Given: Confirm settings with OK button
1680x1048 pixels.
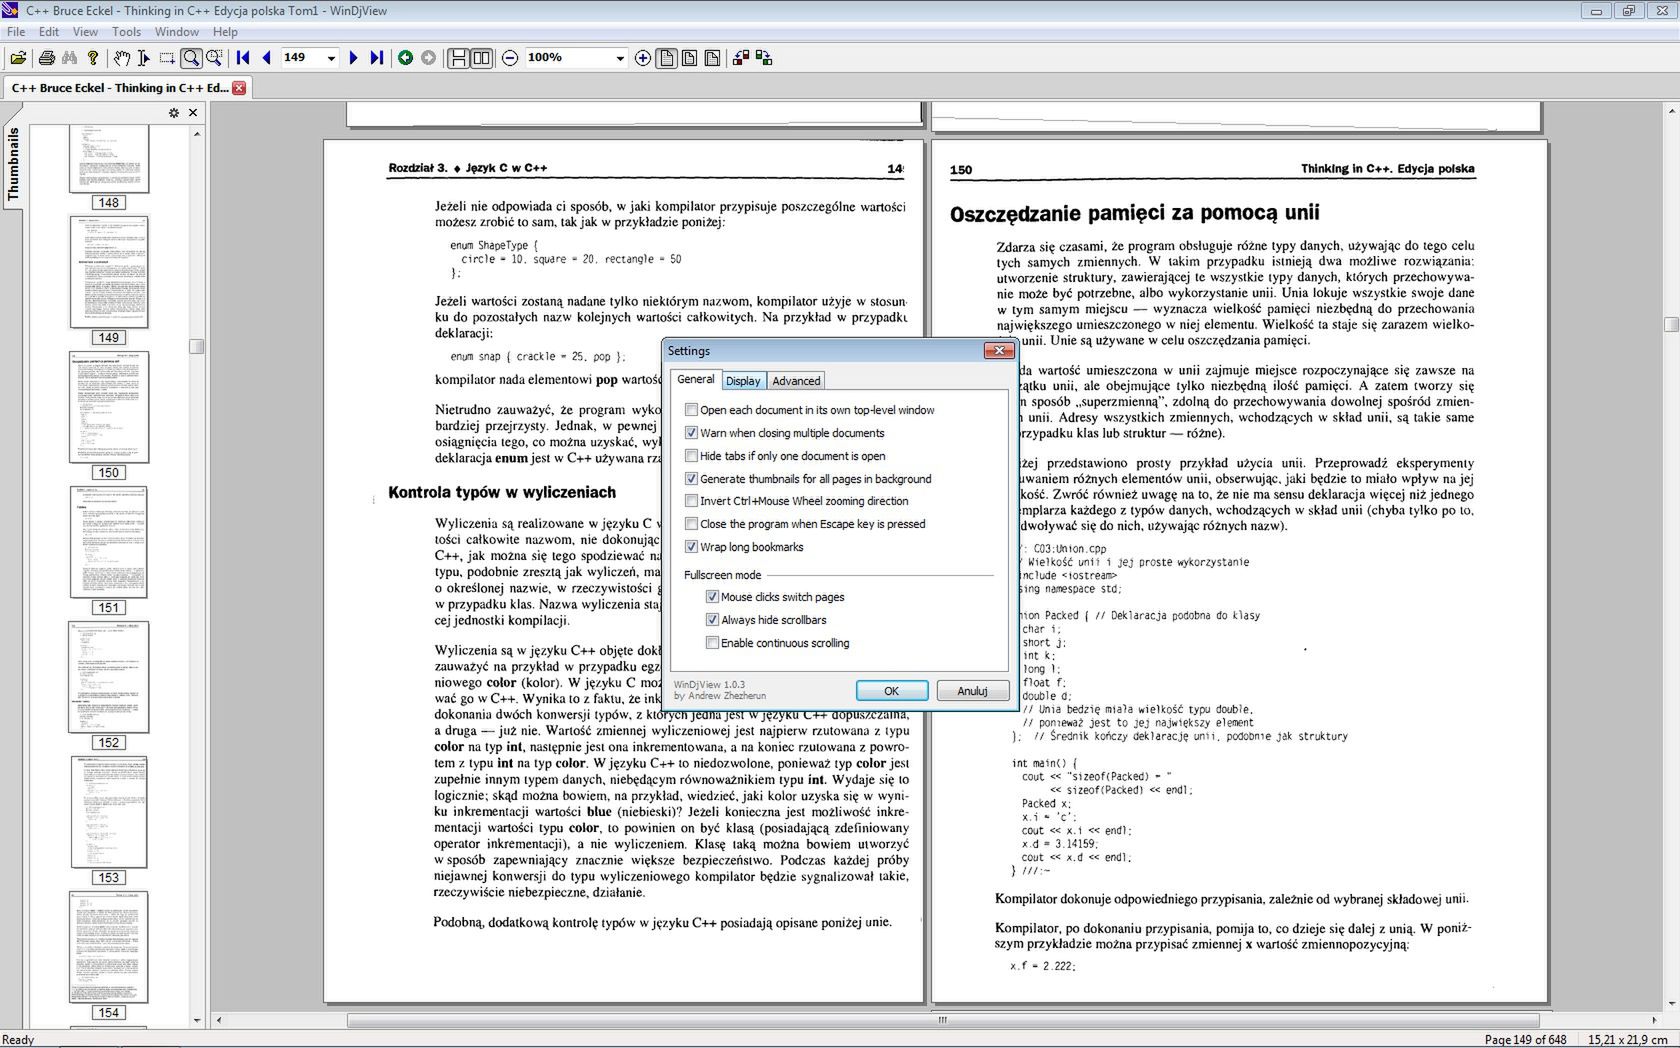Looking at the screenshot, I should click(x=892, y=691).
